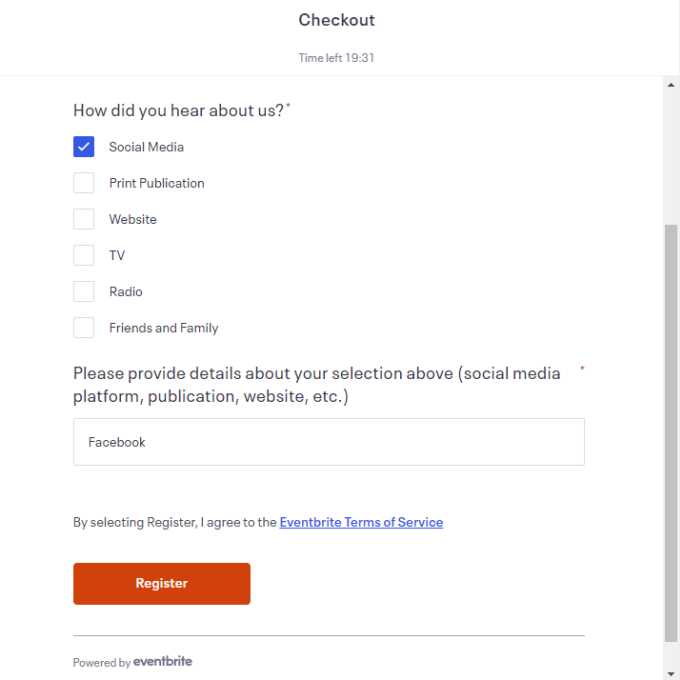Tick the Friends and Family checkbox
Viewport: 680px width, 680px height.
84,327
